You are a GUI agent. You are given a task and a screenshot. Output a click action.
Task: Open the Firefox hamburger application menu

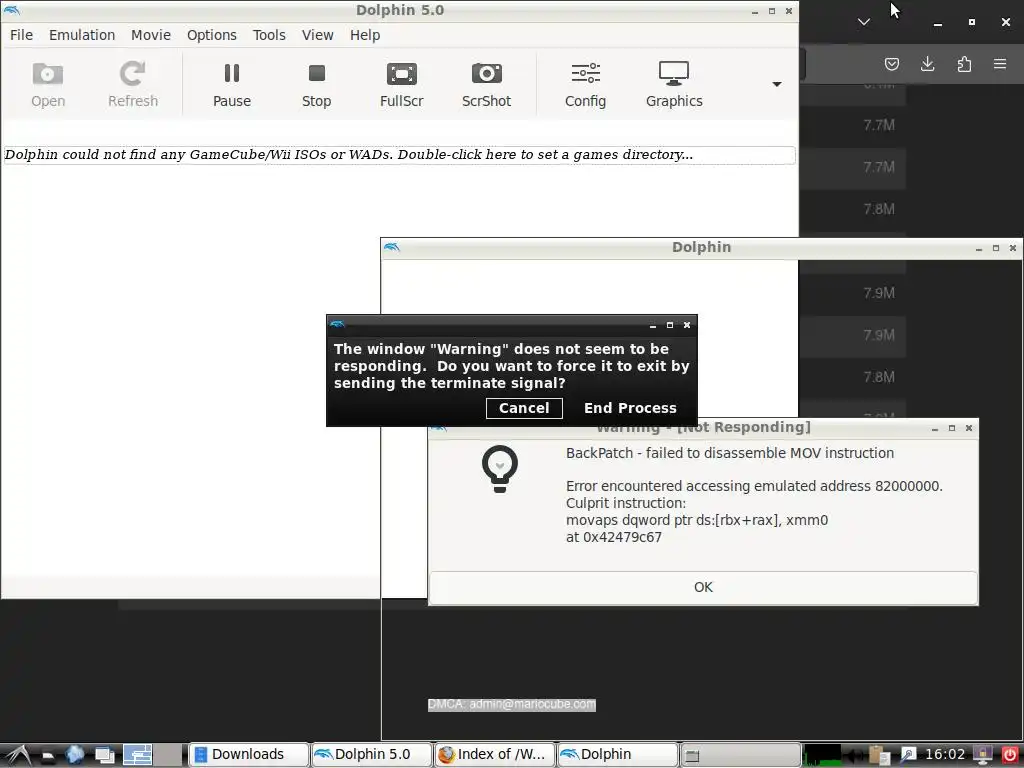click(x=1000, y=64)
